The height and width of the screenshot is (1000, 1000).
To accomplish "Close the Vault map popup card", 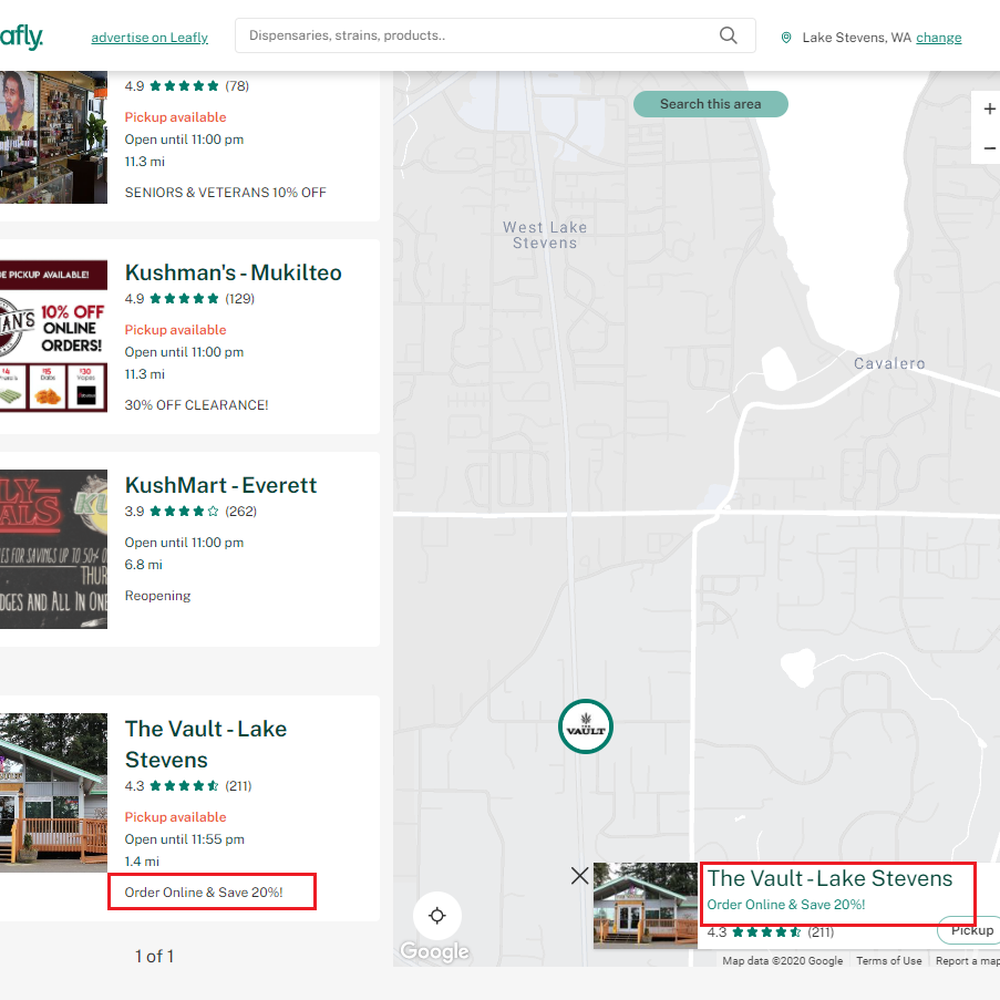I will click(580, 876).
